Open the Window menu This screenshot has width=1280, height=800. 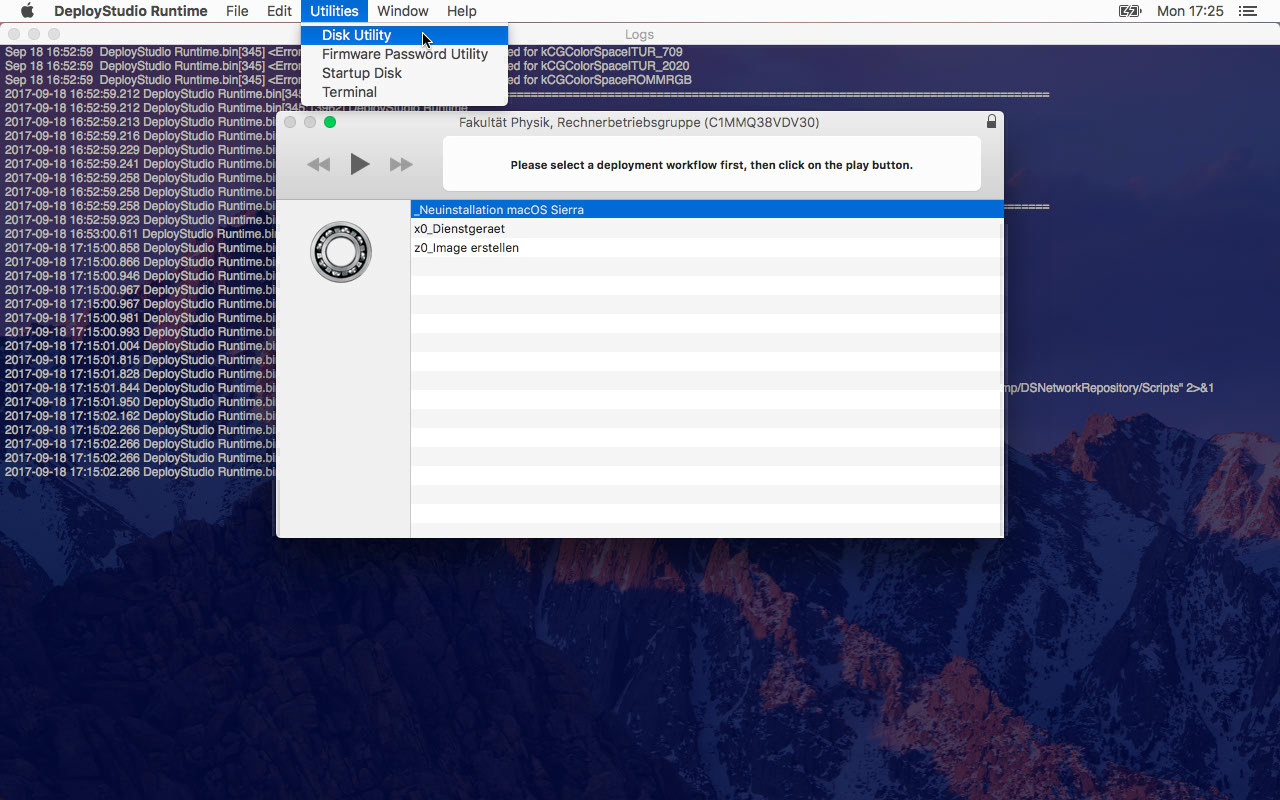tap(403, 11)
